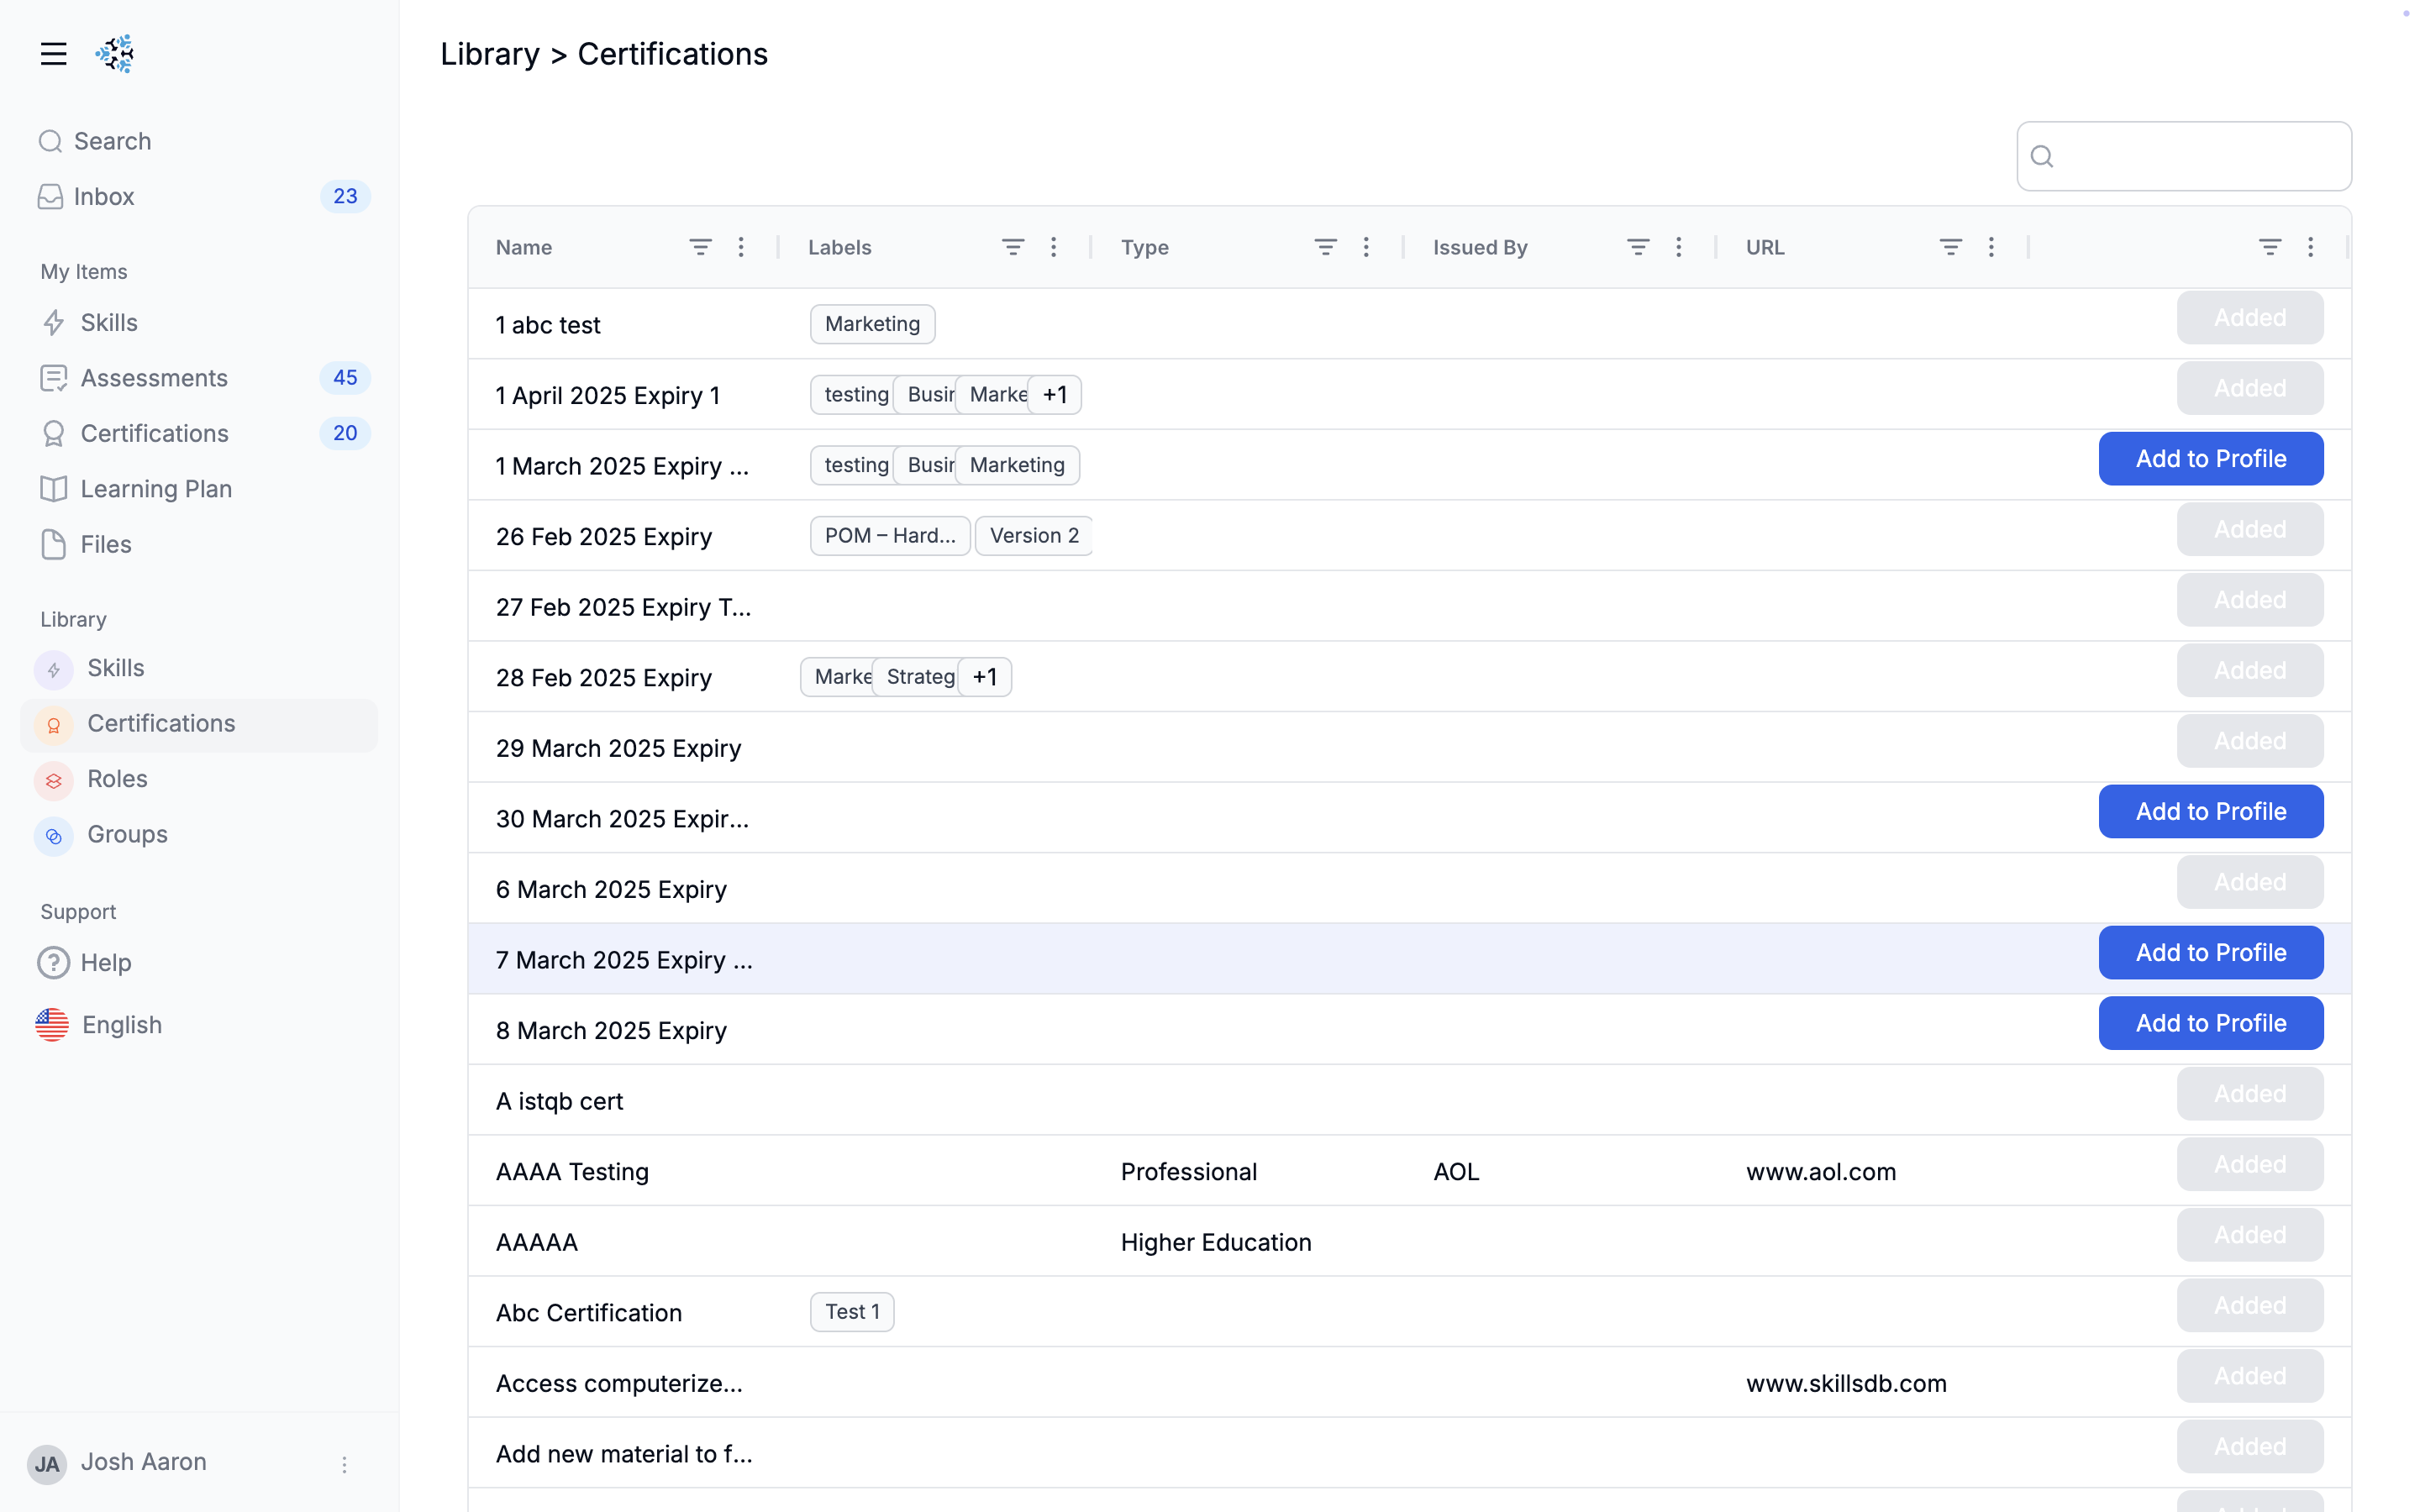The height and width of the screenshot is (1512, 2420).
Task: Open the last column's options menu
Action: pos(2311,247)
